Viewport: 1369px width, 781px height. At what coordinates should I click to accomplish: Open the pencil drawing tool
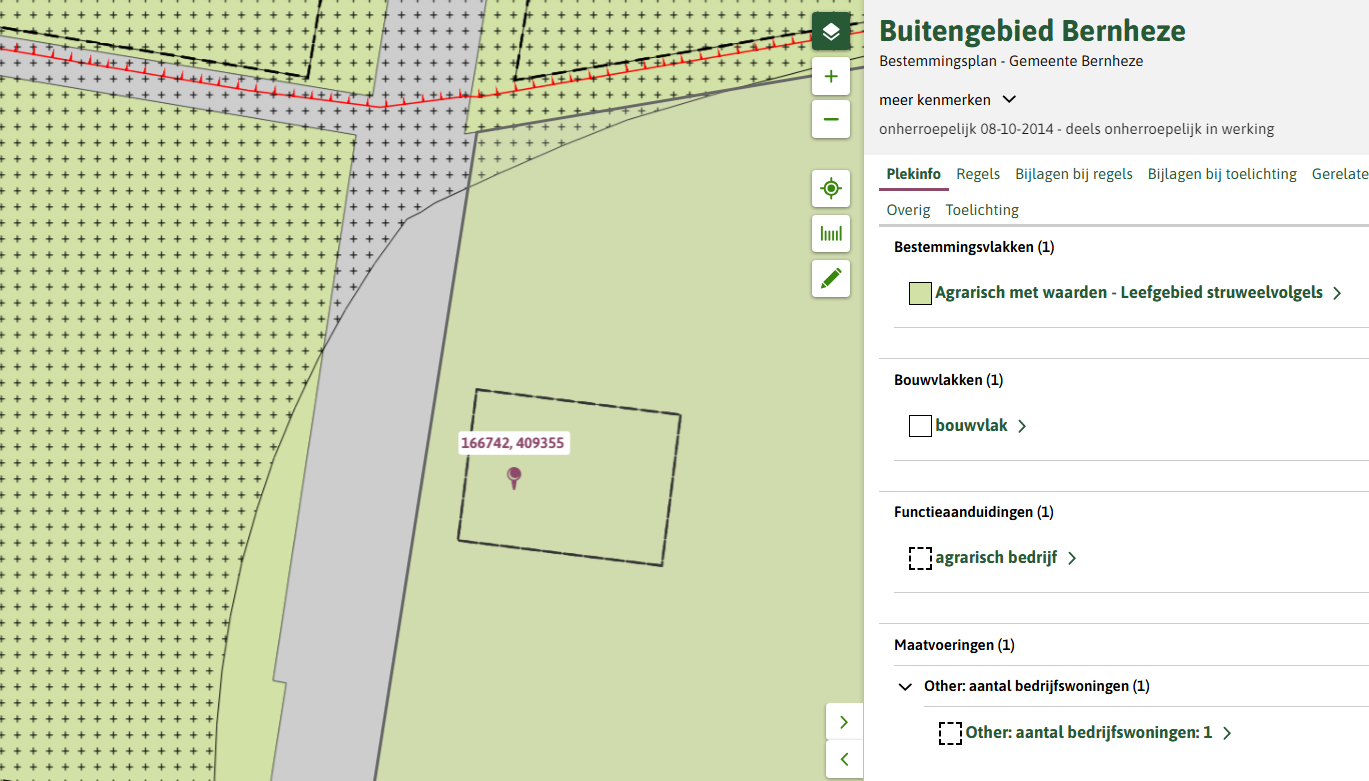(831, 278)
